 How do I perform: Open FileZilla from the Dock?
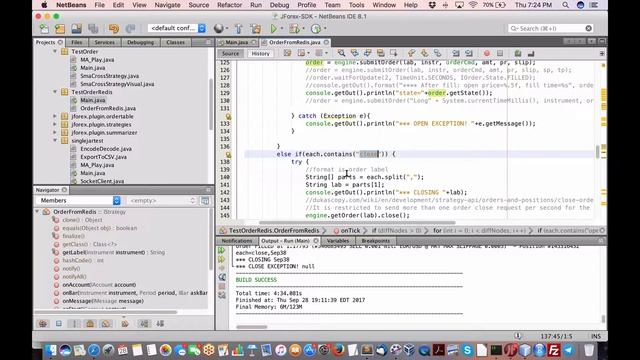click(554, 350)
